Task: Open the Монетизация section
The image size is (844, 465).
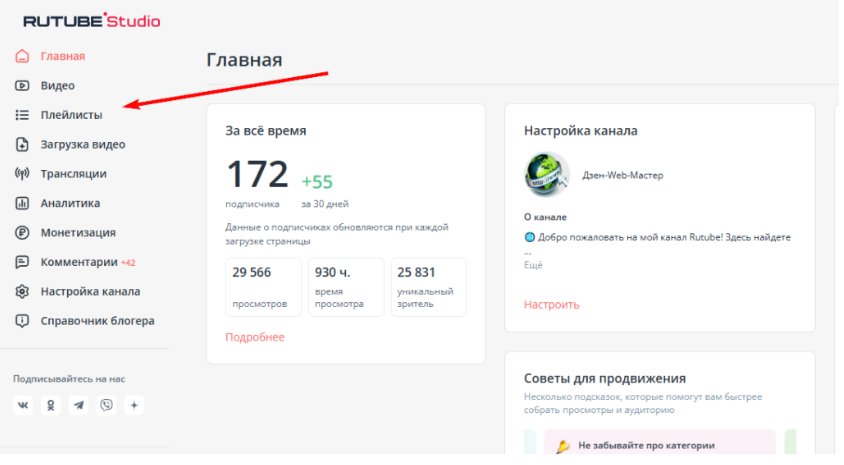Action: 78,232
